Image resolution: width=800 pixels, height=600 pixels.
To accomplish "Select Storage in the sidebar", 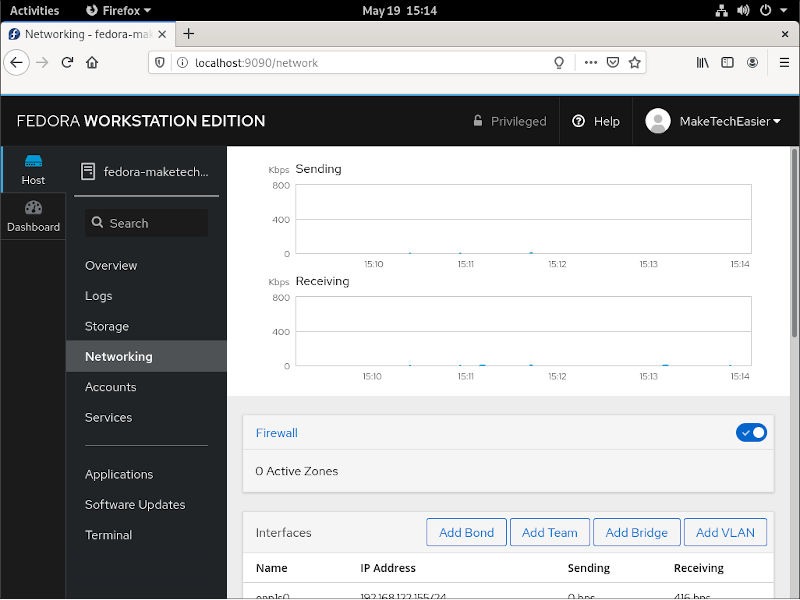I will [107, 326].
